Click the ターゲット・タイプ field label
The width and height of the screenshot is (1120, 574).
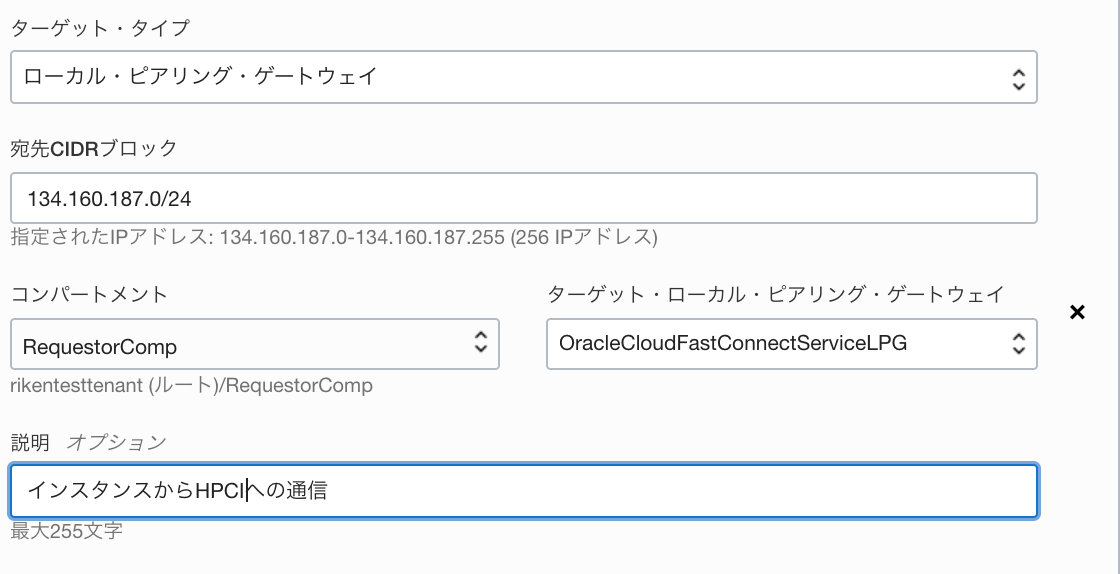[x=100, y=29]
